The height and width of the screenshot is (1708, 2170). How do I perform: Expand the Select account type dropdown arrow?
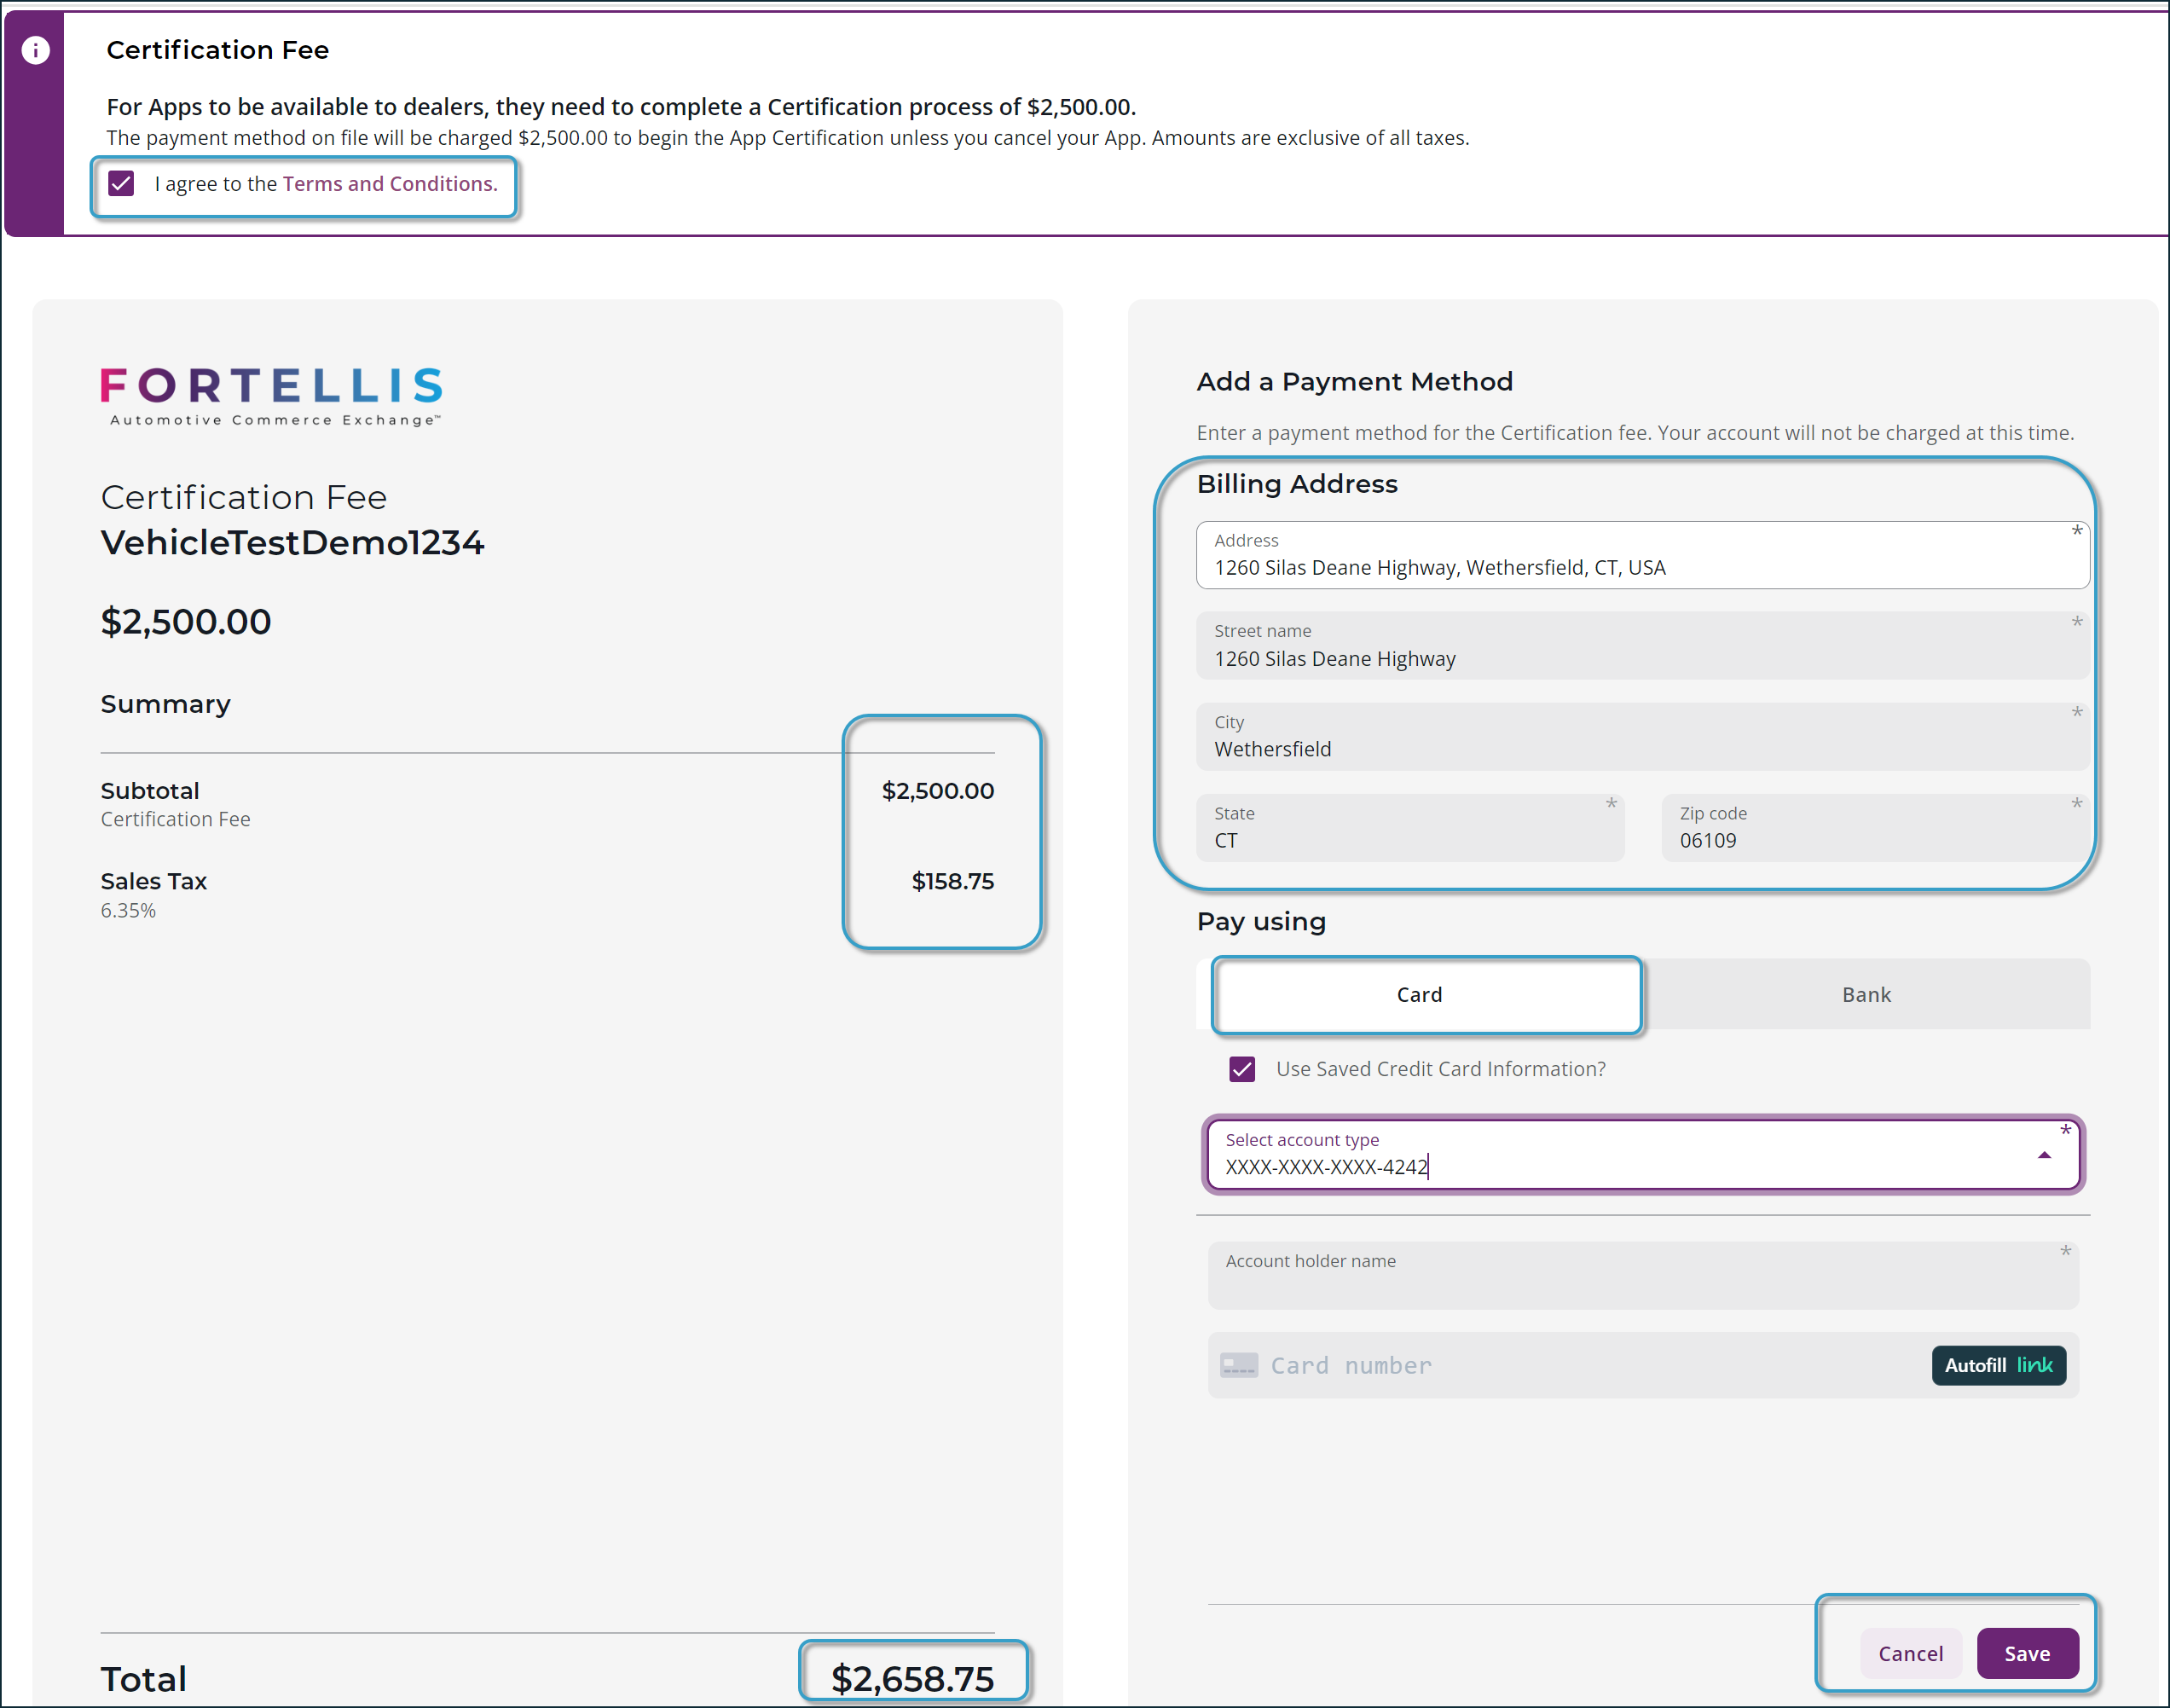tap(2044, 1155)
